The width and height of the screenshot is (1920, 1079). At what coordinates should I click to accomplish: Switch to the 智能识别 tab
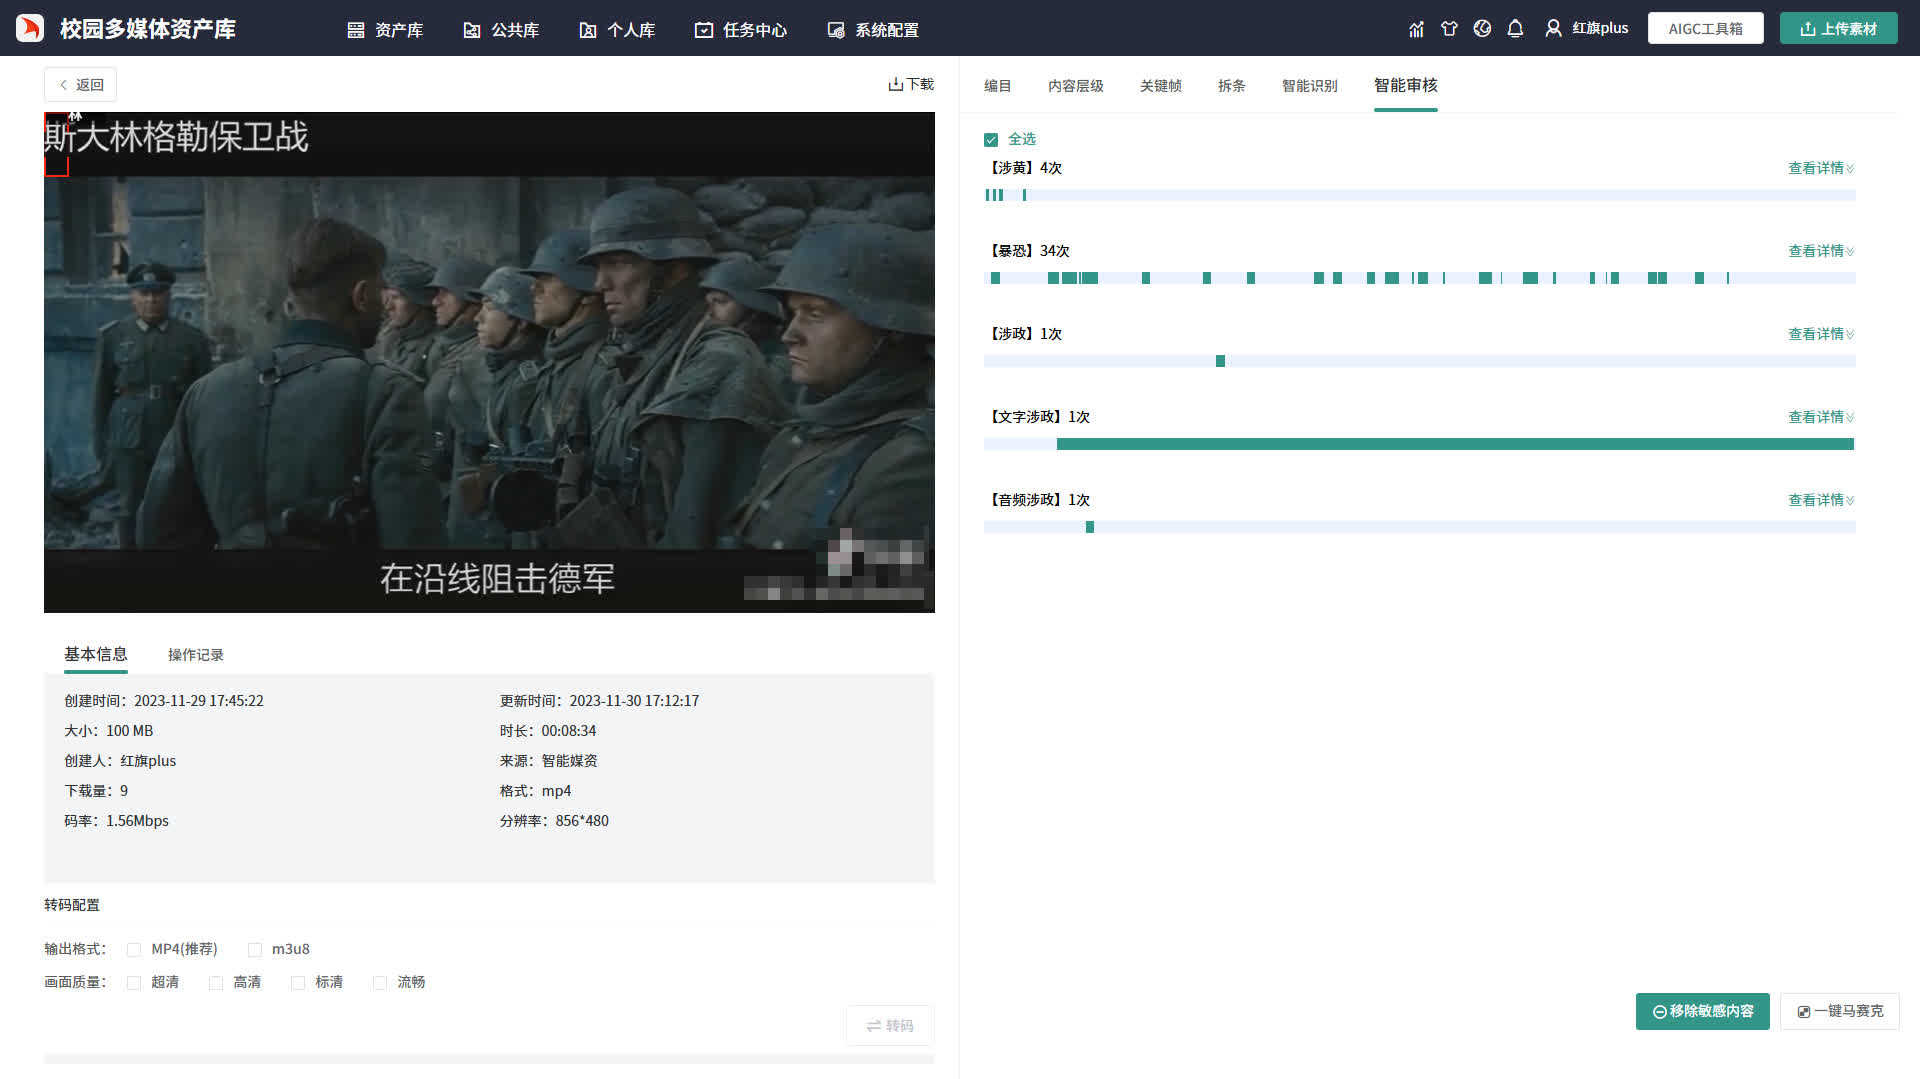1310,86
